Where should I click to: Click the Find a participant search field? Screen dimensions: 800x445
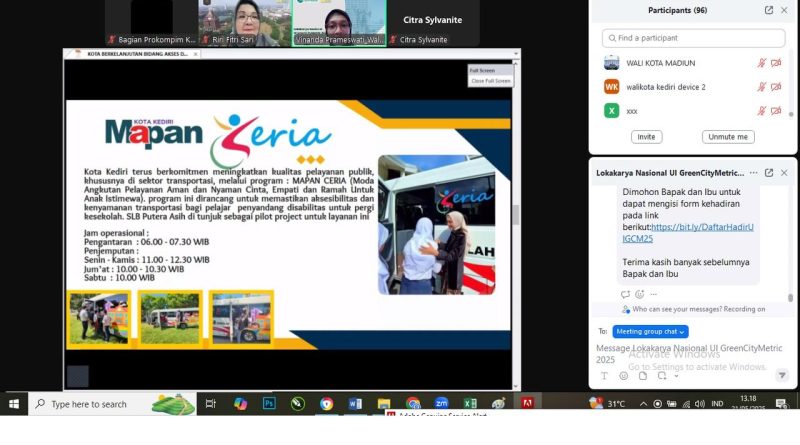click(693, 38)
